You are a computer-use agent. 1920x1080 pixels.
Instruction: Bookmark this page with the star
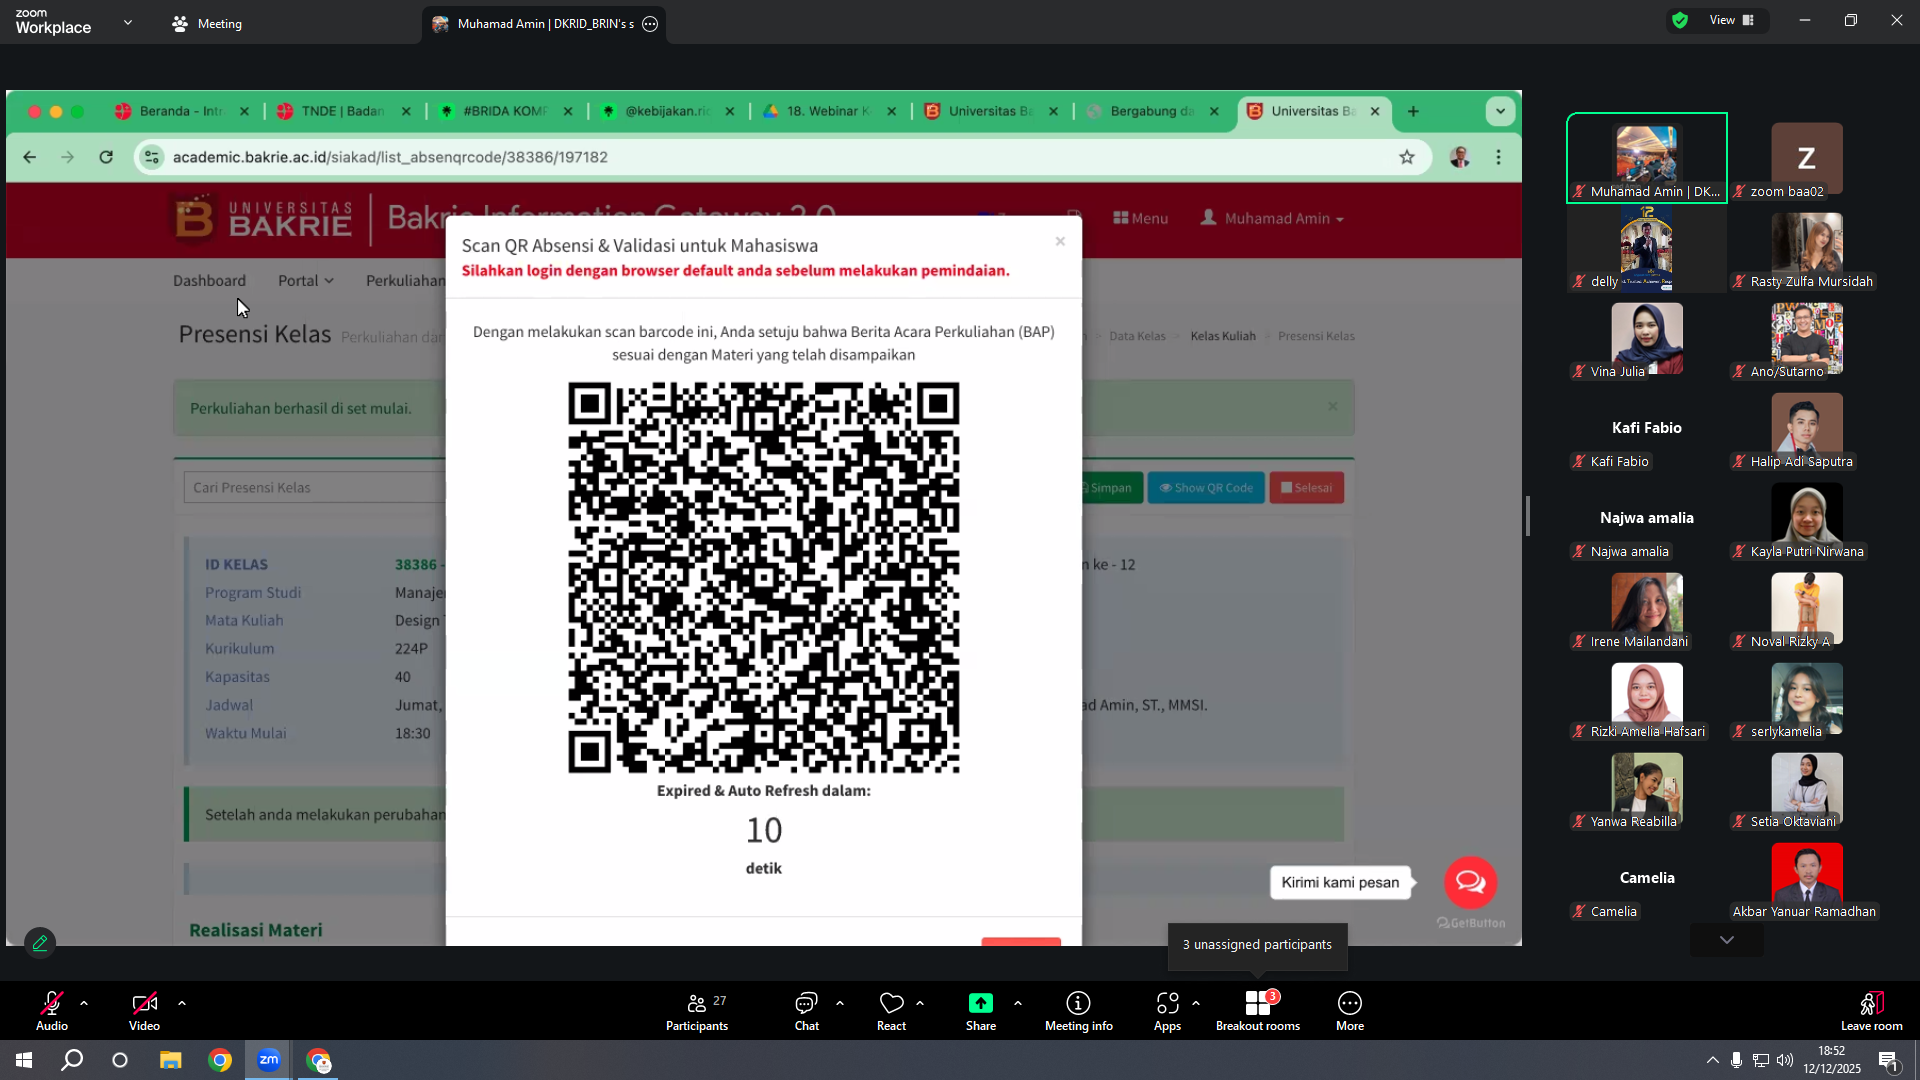(1407, 157)
